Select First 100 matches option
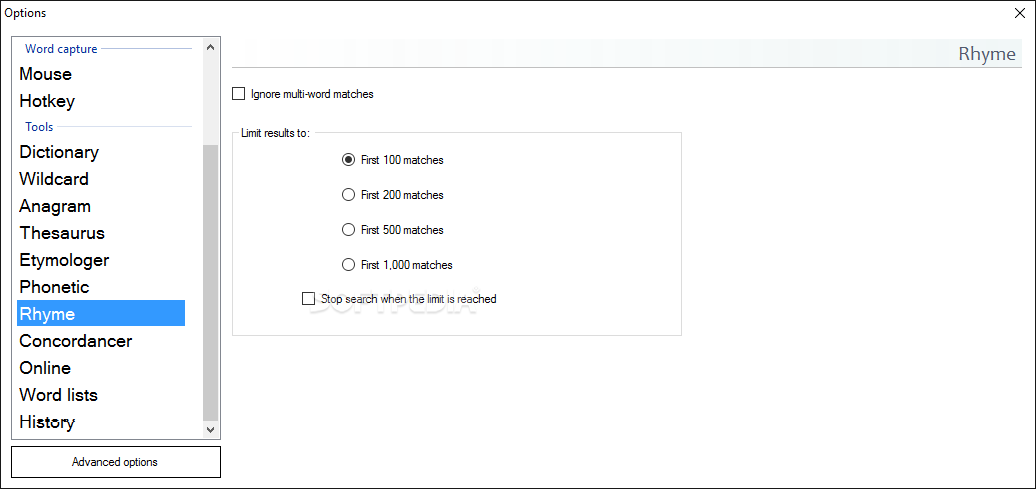The image size is (1036, 489). tap(349, 160)
